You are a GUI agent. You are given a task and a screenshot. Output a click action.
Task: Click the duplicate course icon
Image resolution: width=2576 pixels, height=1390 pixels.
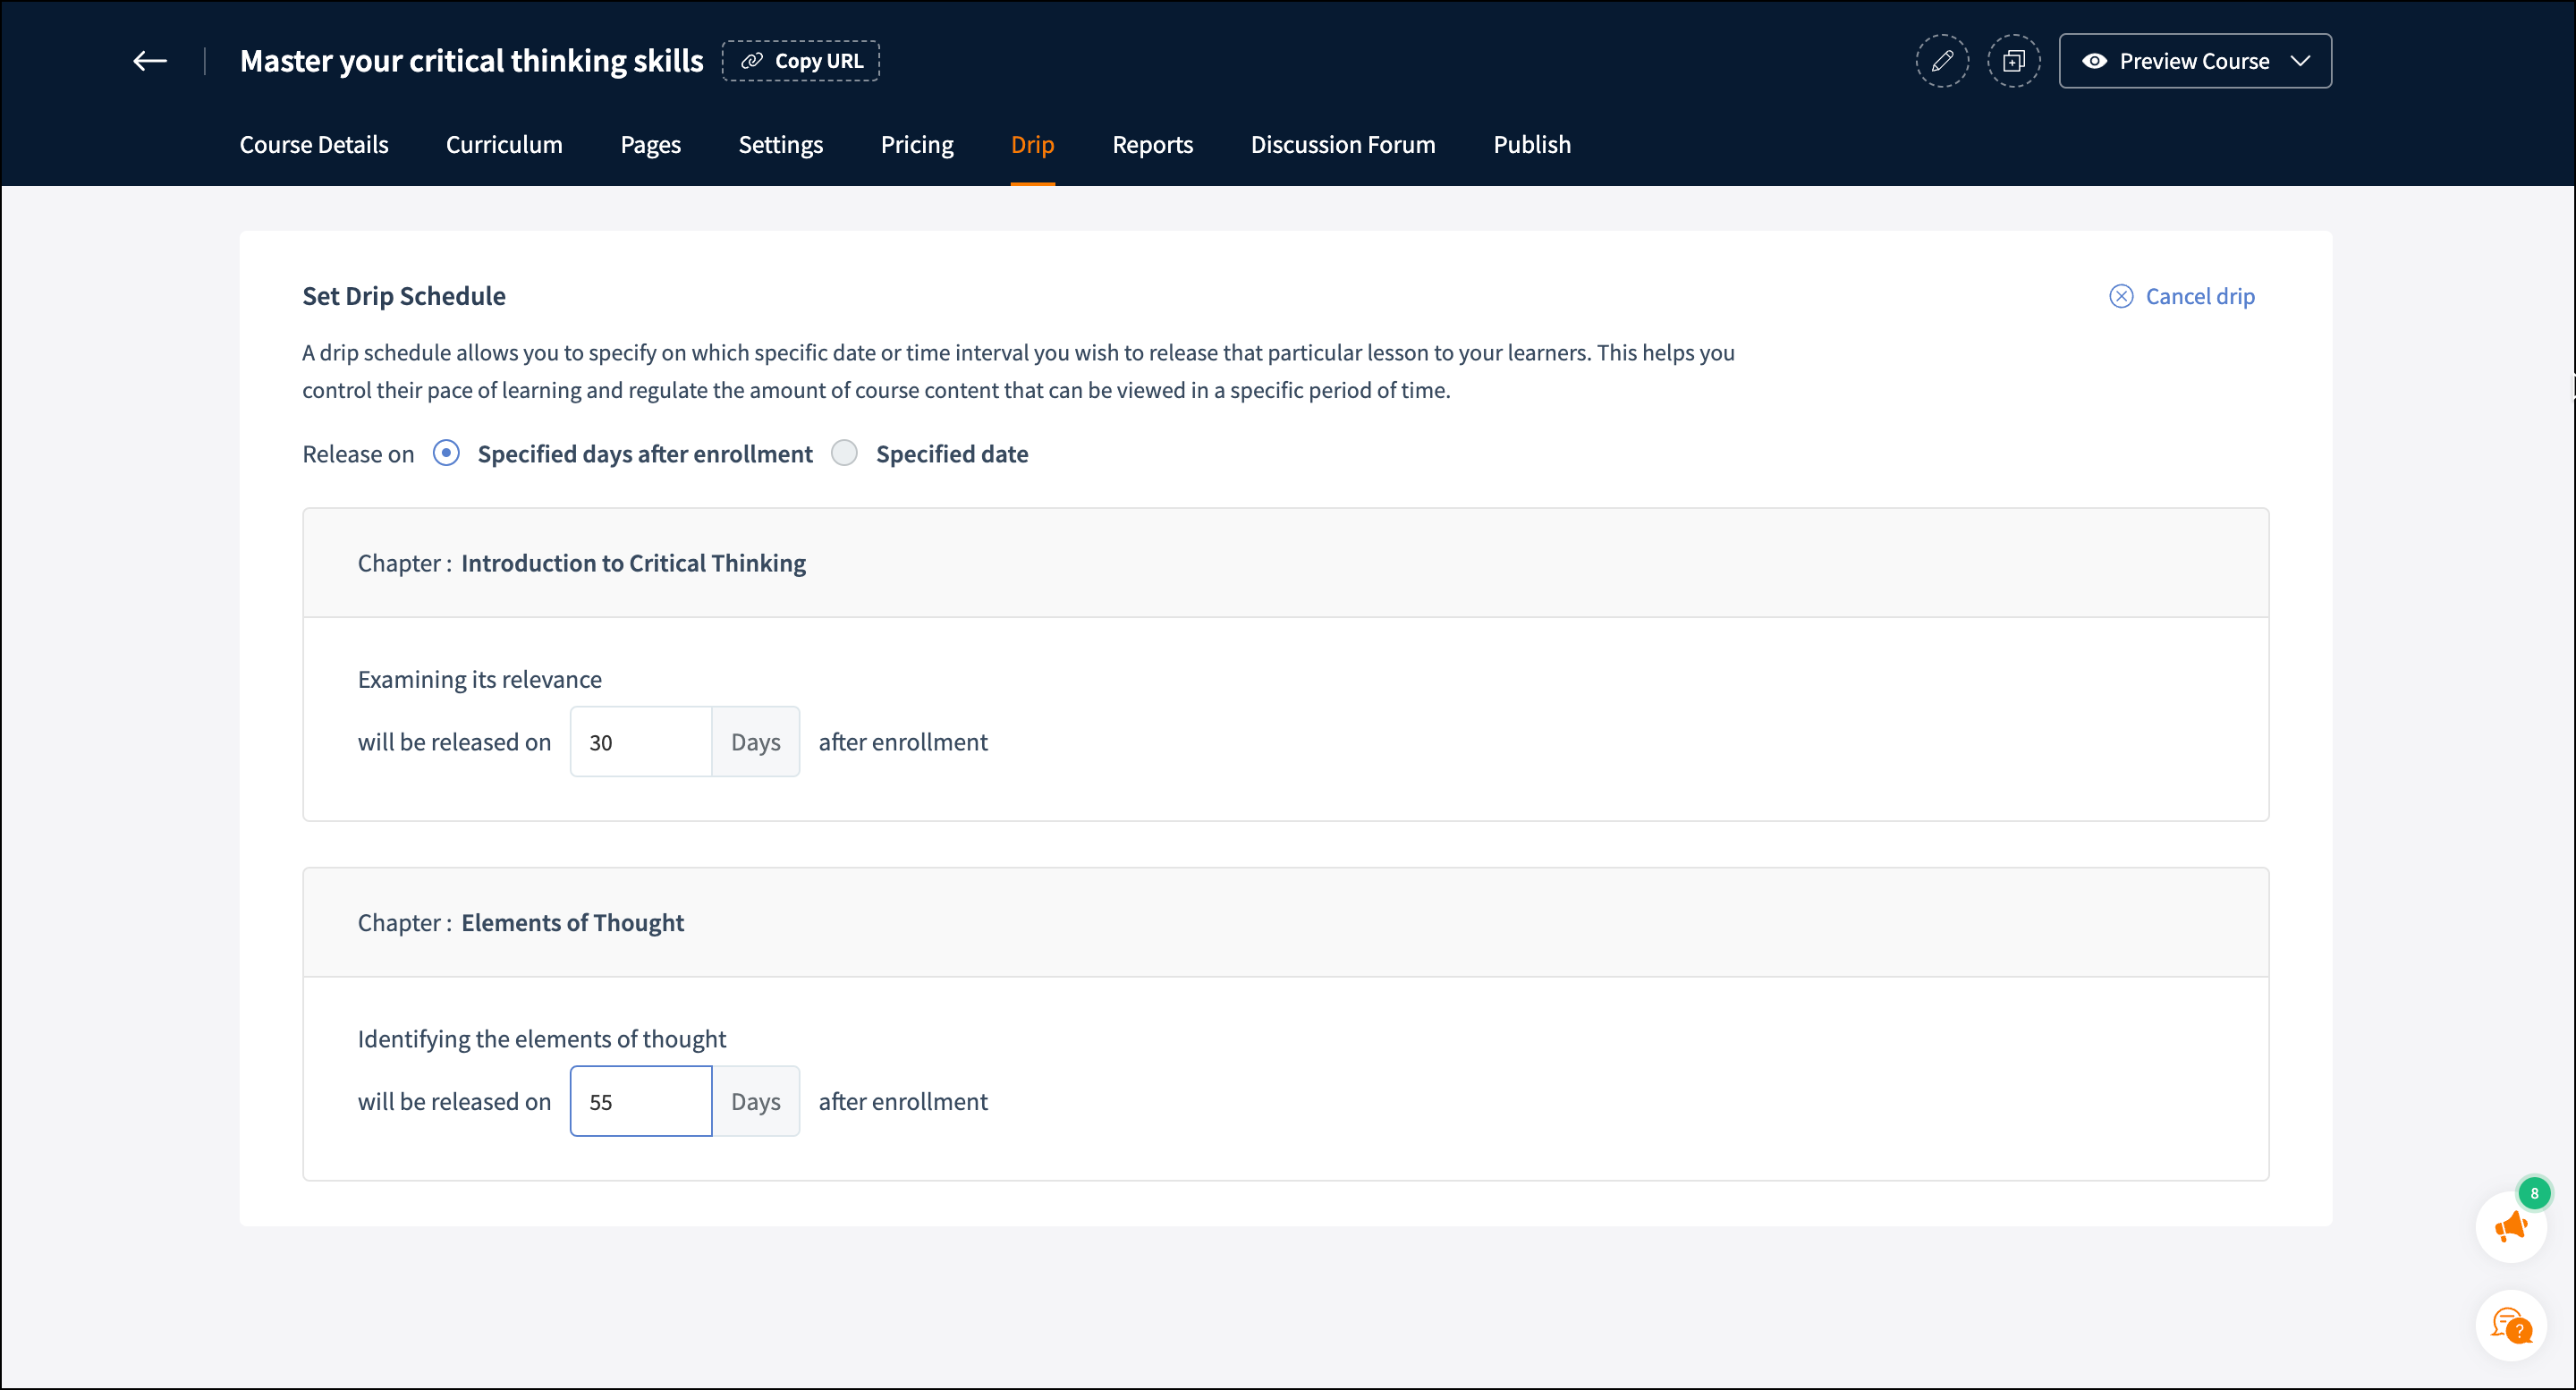click(2013, 61)
